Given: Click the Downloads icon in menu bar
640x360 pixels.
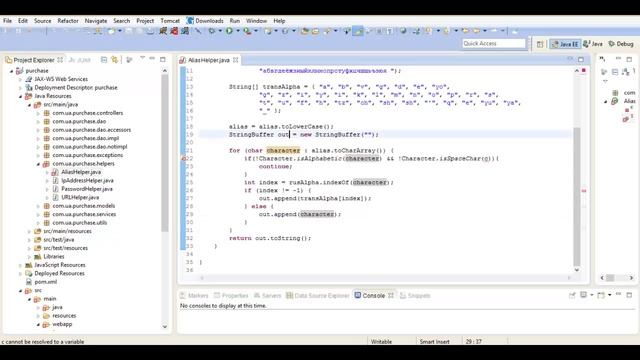Looking at the screenshot, I should click(x=190, y=20).
